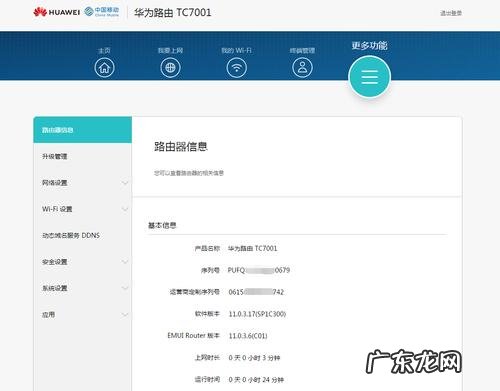Open 网络设置 sidebar item
The width and height of the screenshot is (500, 391).
click(82, 183)
